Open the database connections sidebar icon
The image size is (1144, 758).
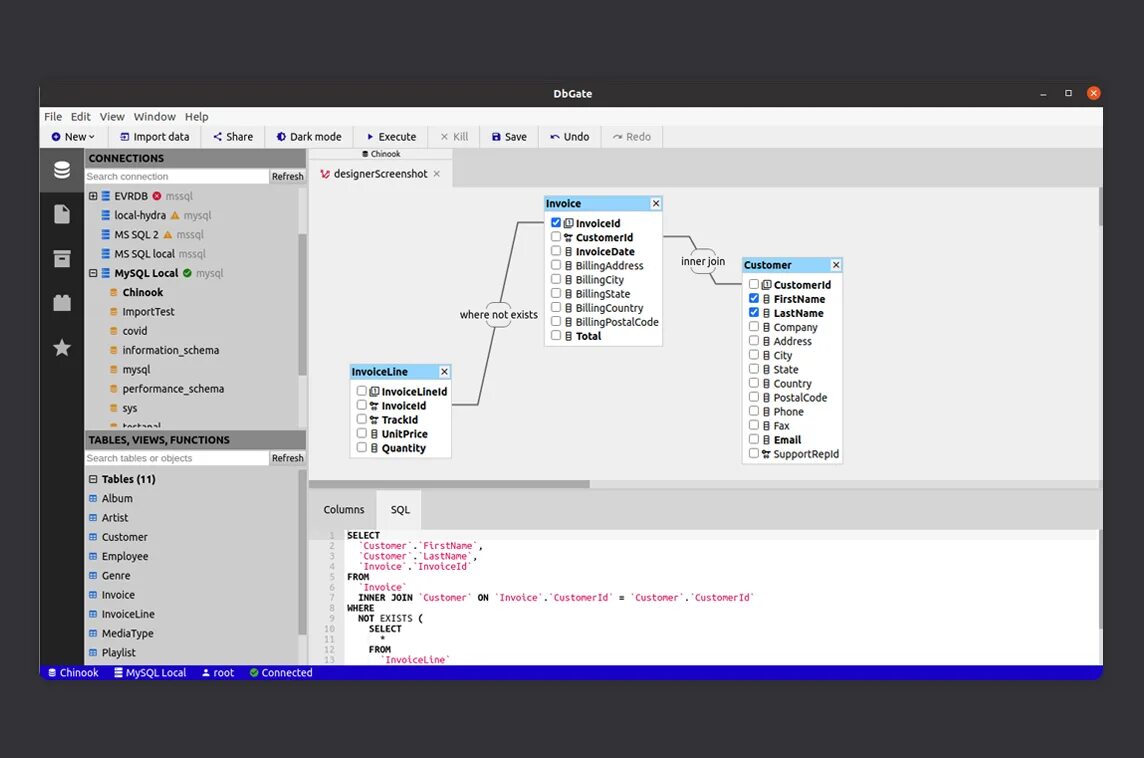coord(62,170)
